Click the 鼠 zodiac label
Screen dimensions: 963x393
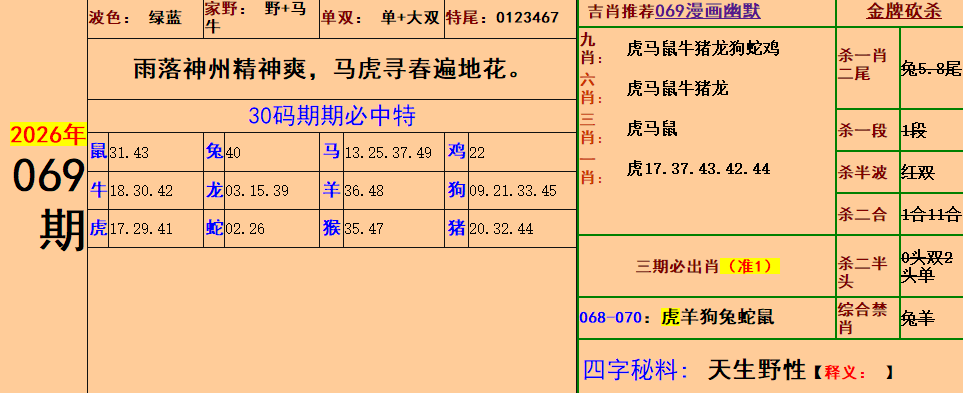(98, 151)
